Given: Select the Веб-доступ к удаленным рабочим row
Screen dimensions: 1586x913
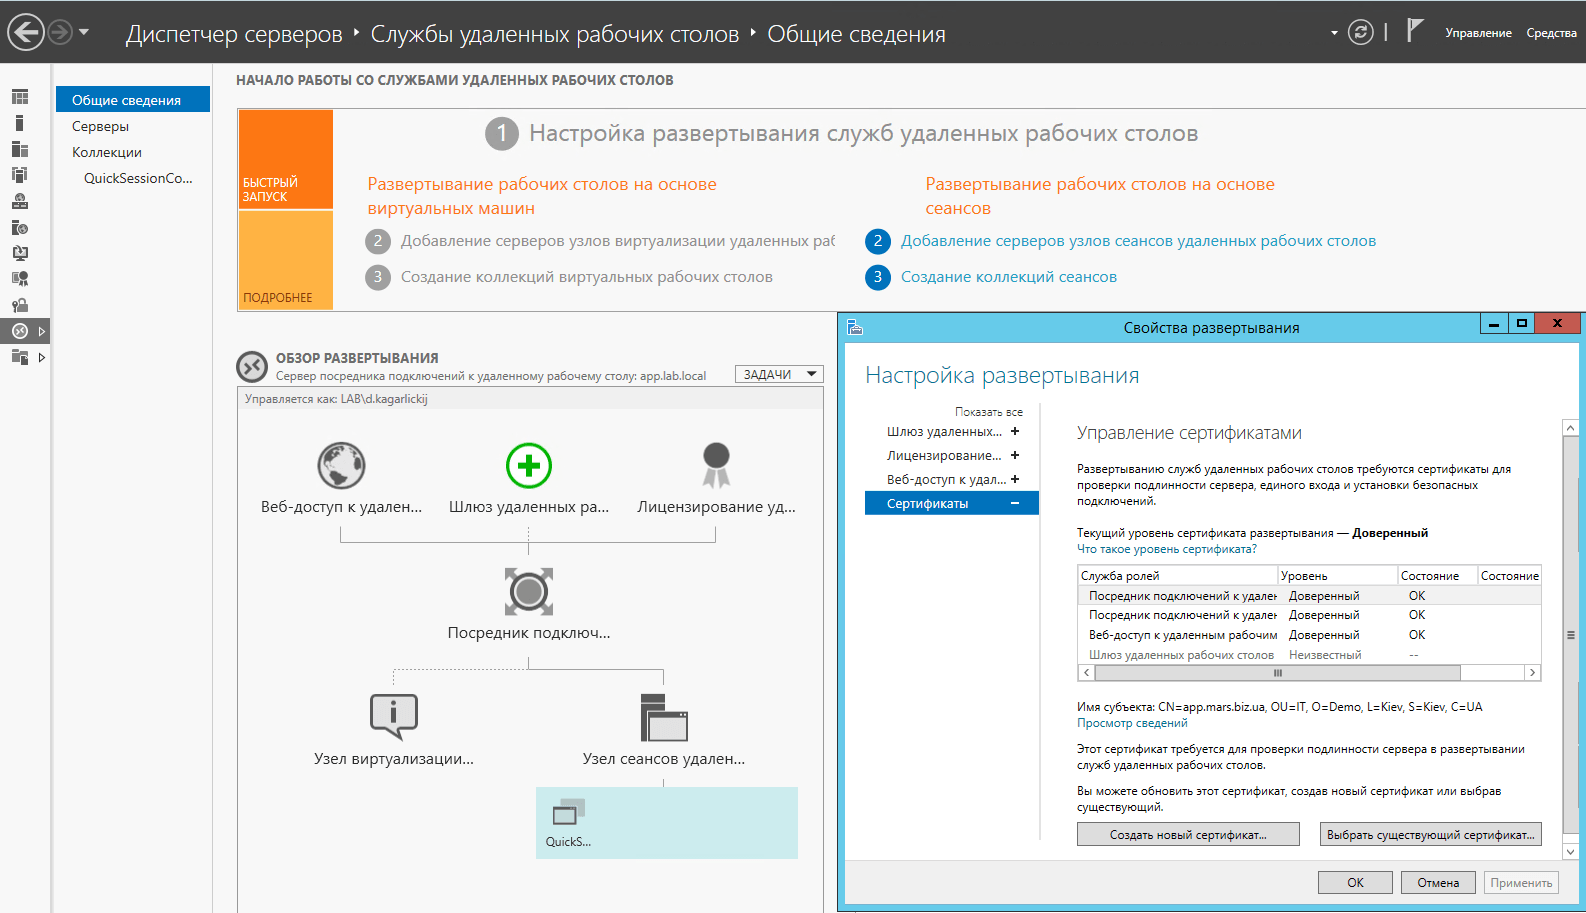Looking at the screenshot, I should (1309, 635).
